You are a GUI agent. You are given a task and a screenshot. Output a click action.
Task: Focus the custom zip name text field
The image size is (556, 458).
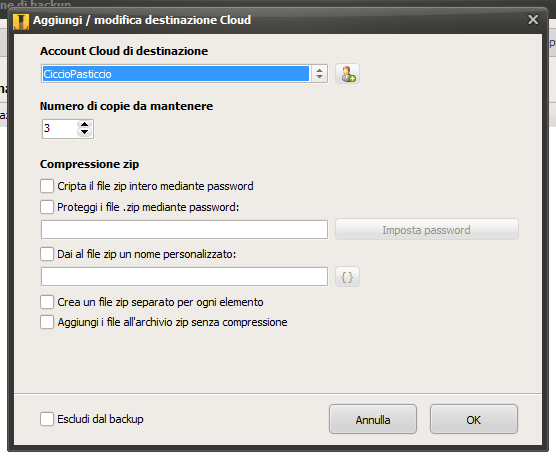click(x=184, y=277)
